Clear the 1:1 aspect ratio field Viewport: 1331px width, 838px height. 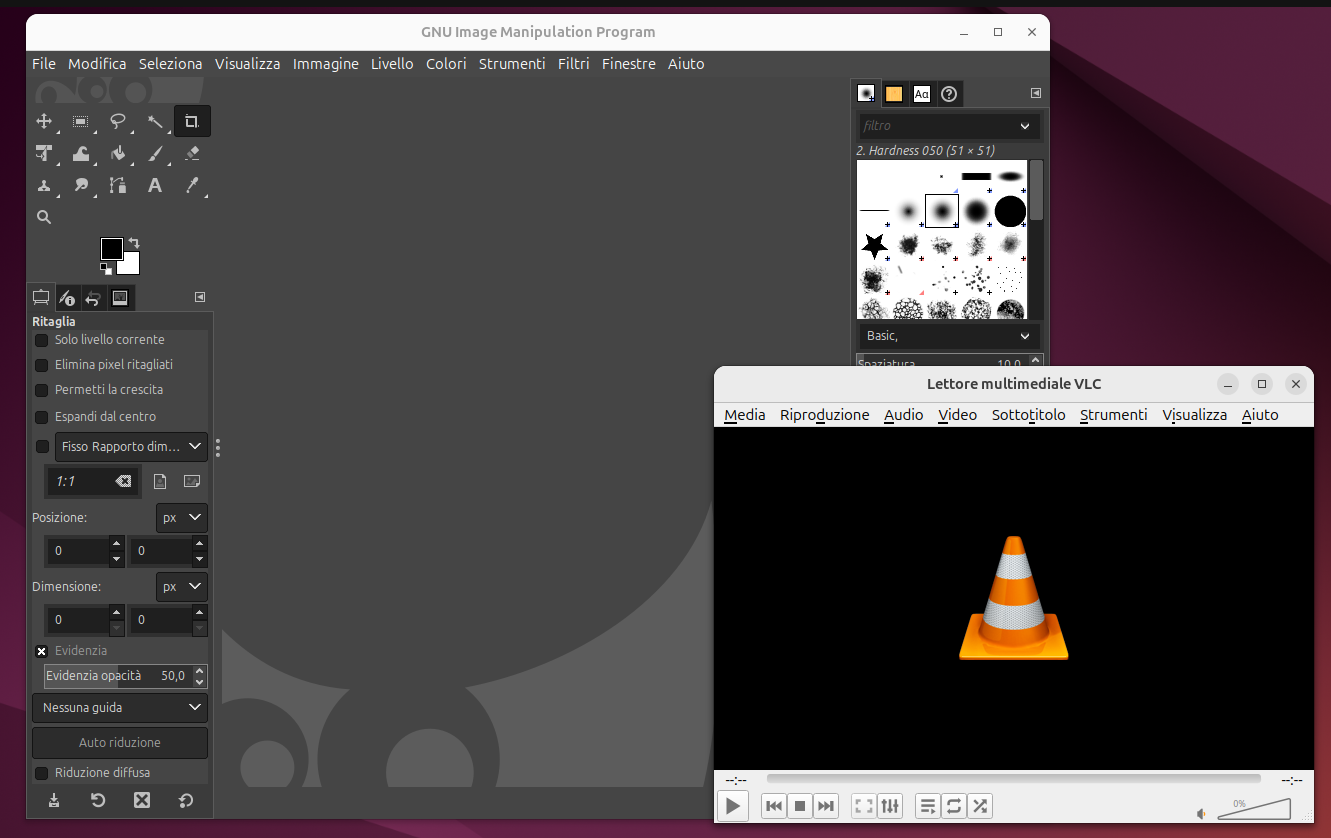point(123,481)
